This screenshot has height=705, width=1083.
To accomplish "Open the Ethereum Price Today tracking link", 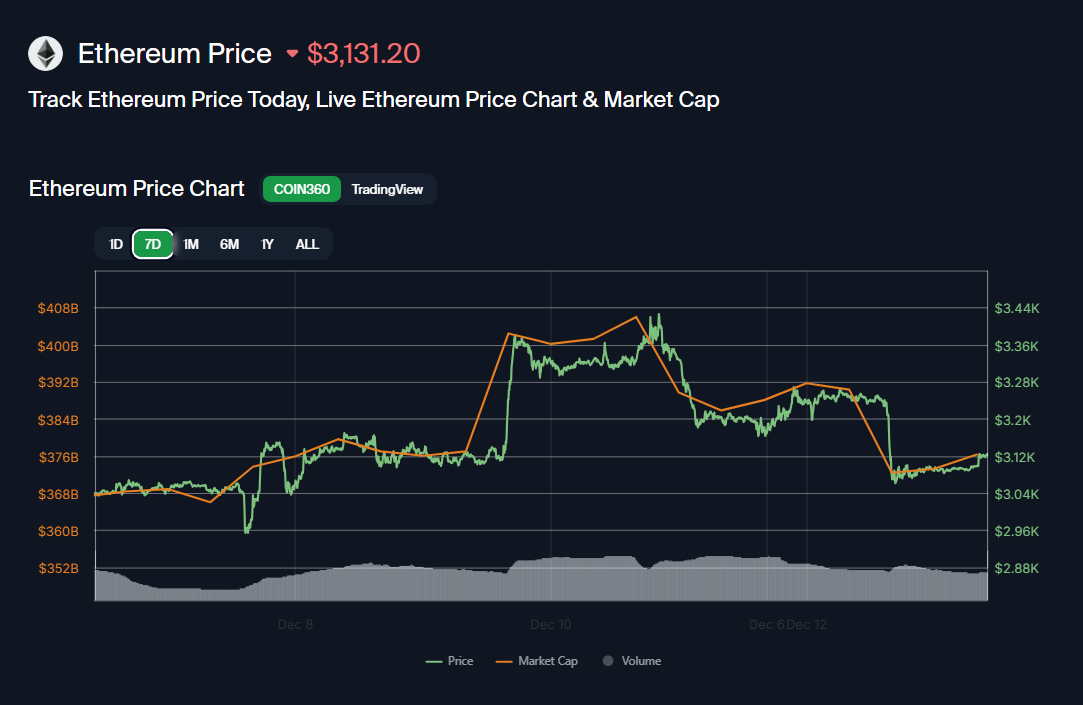I will (373, 99).
